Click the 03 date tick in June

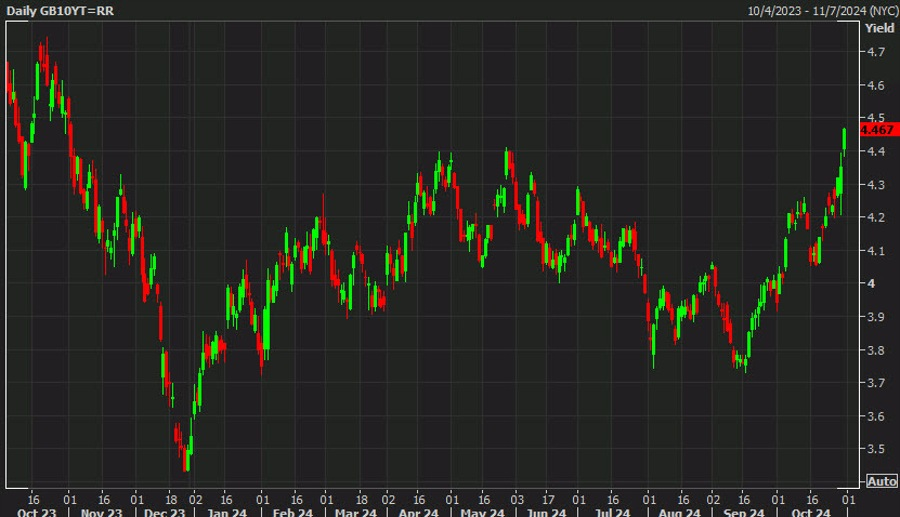[517, 499]
